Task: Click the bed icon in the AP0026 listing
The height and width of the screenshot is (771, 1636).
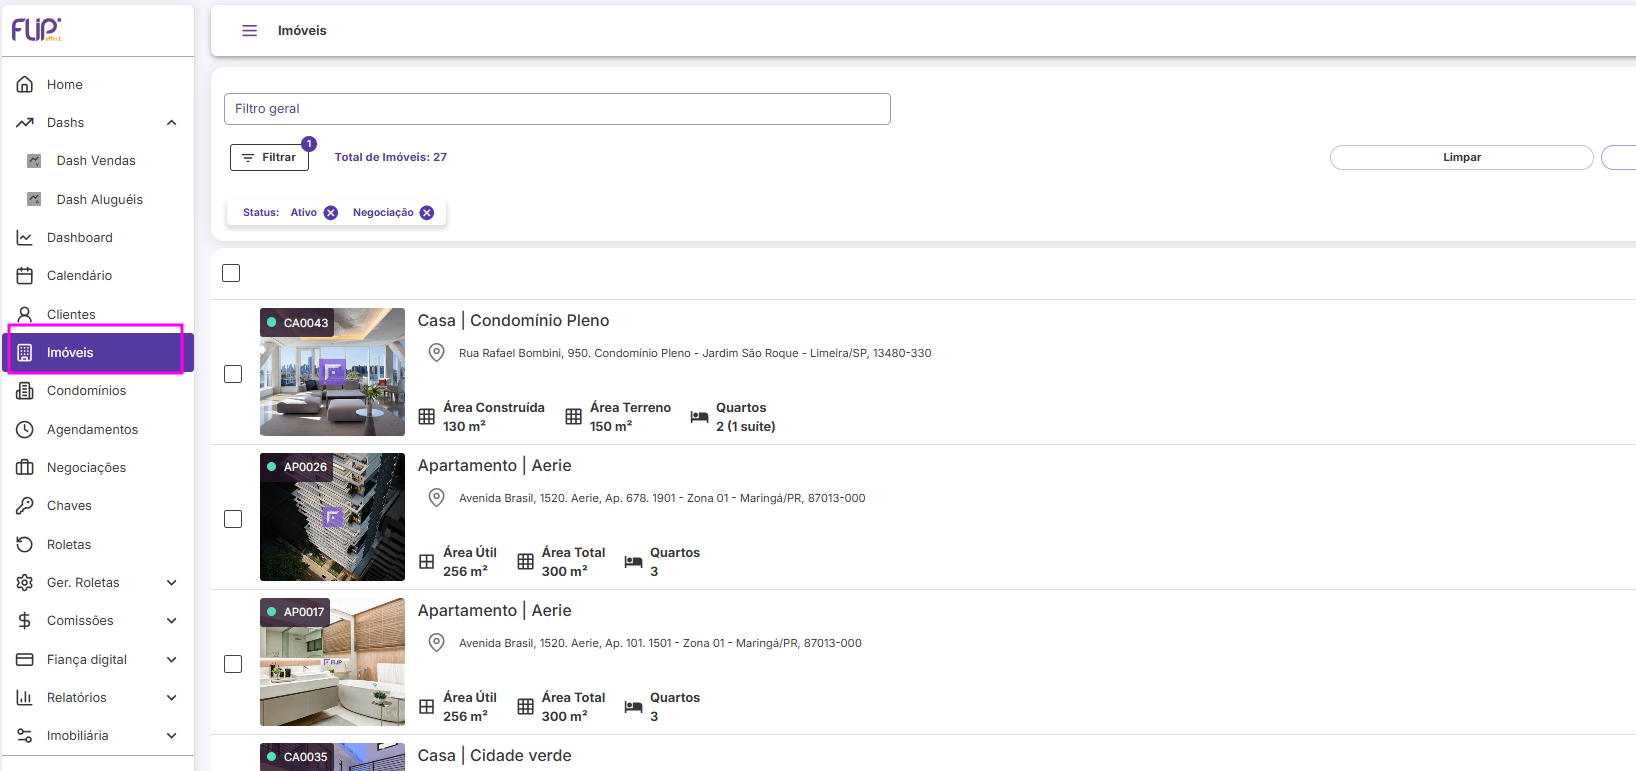Action: (x=633, y=562)
